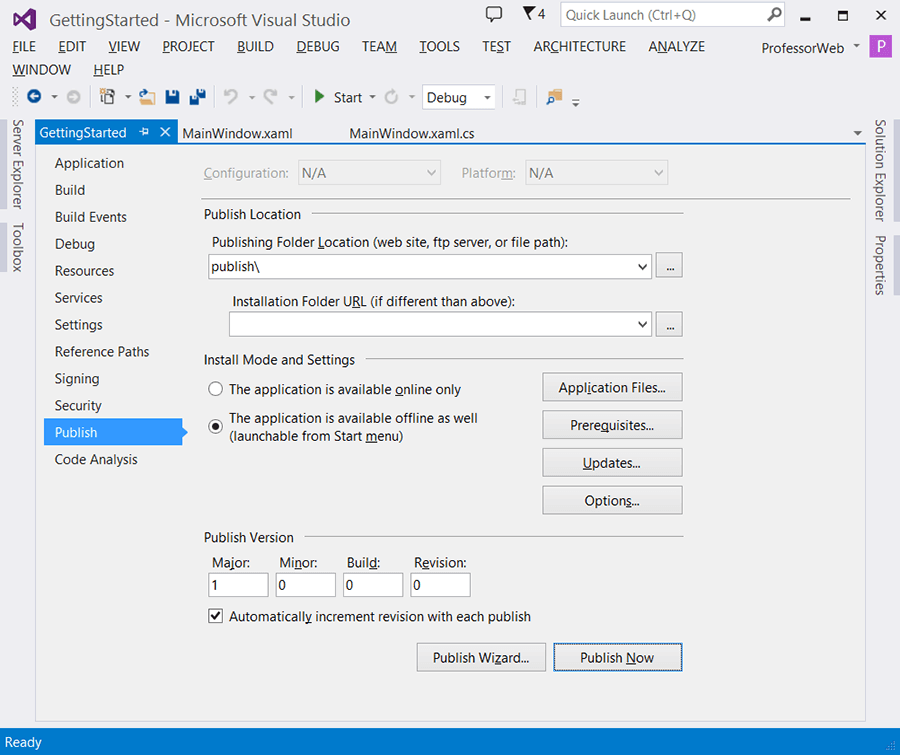Open the ProfessorWeb account dropdown arrow
Viewport: 900px width, 755px height.
(856, 45)
